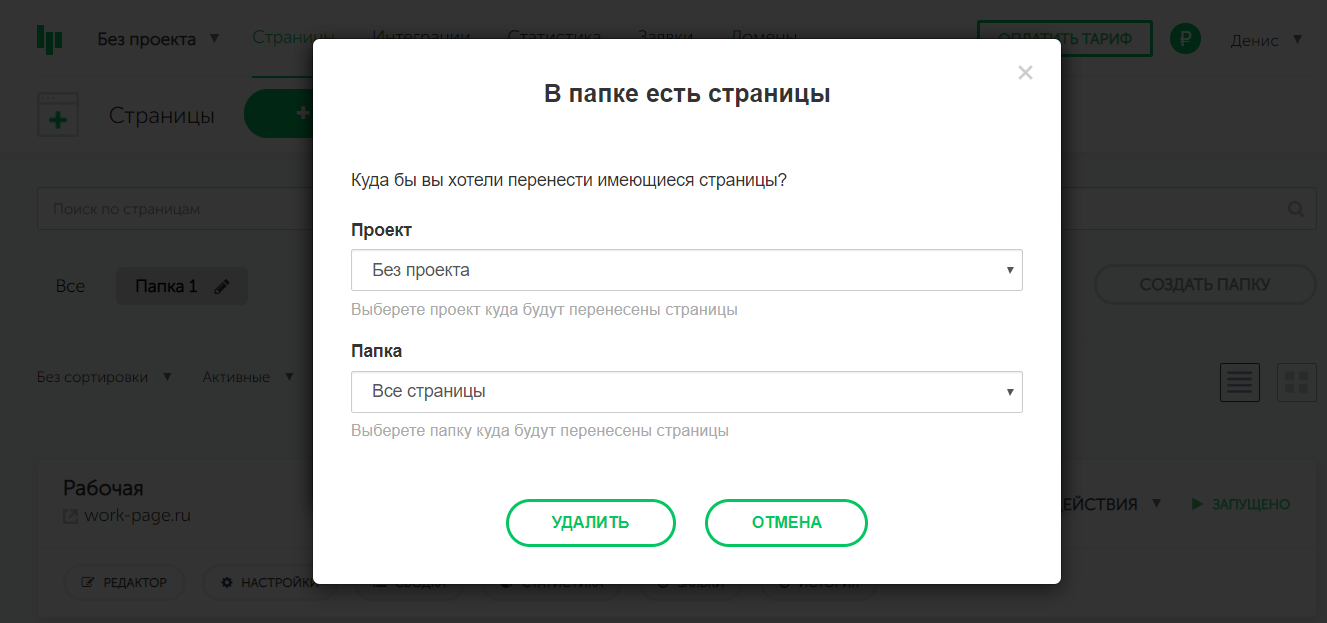Open the Без сортировки sort dropdown
1327x623 pixels.
[x=105, y=377]
